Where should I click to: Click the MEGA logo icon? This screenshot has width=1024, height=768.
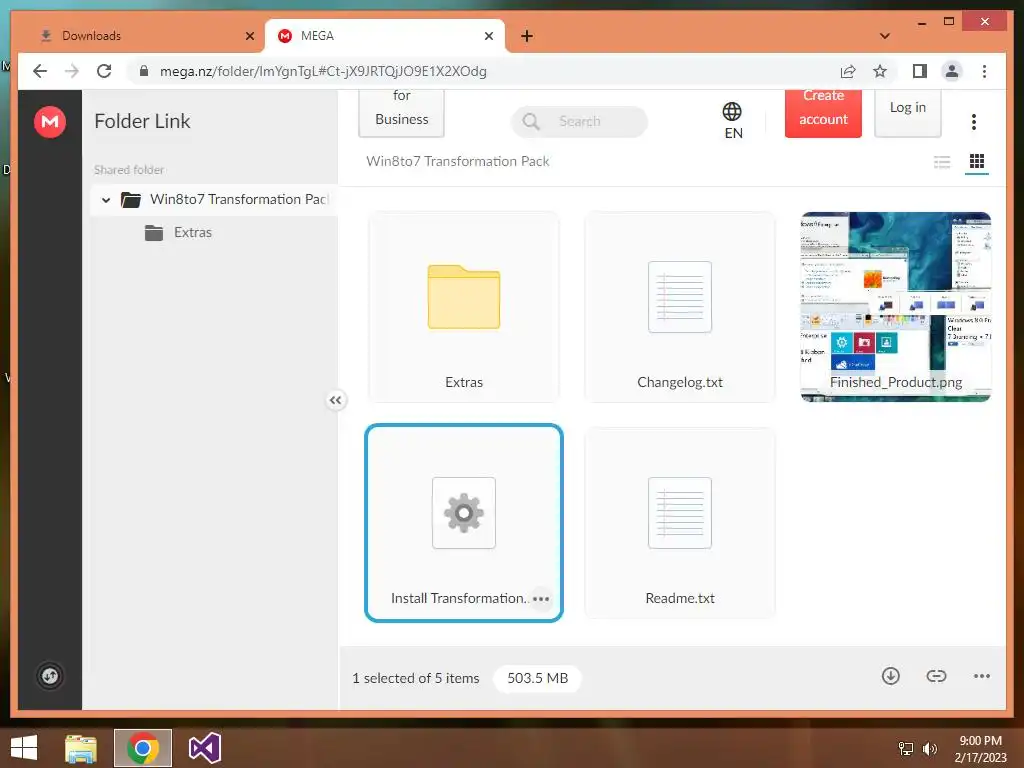(x=50, y=121)
